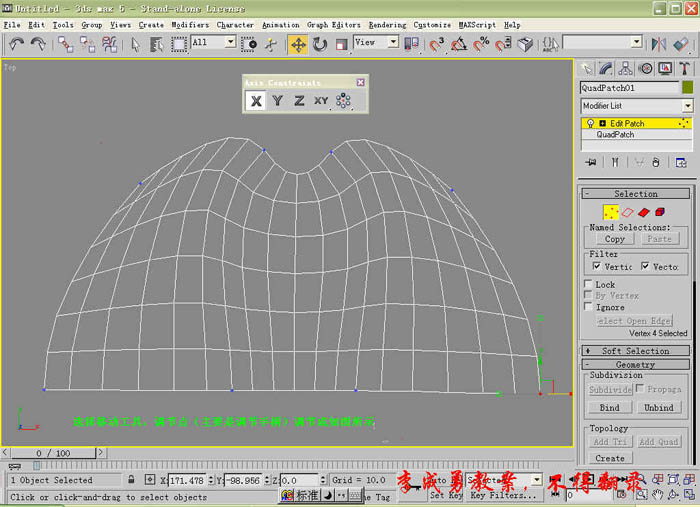This screenshot has height=507, width=700.
Task: Toggle the 3D Snap magnet icon
Action: tap(436, 44)
